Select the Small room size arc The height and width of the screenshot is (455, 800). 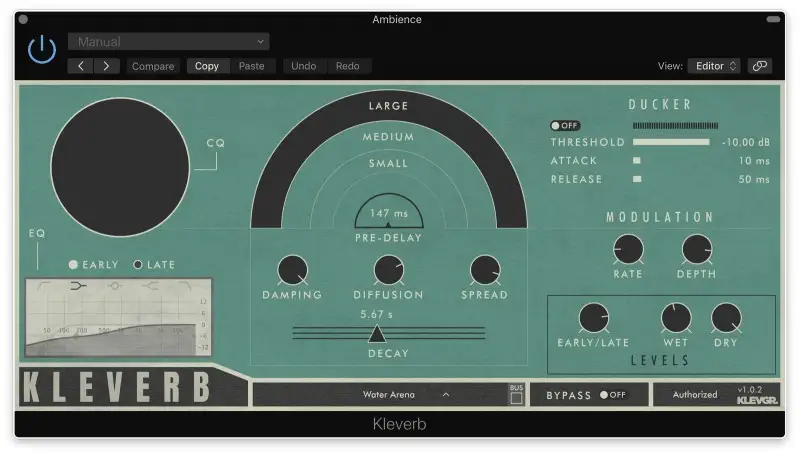click(389, 163)
